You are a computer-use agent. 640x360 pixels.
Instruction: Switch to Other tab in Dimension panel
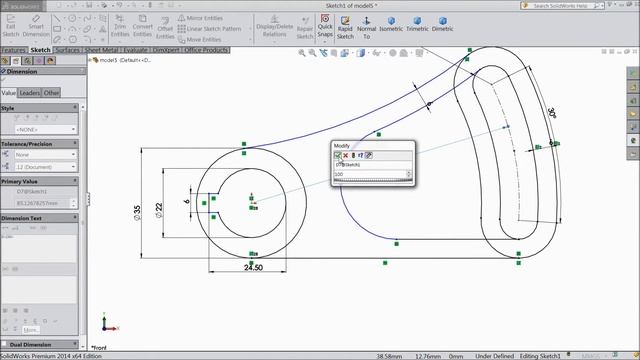51,93
